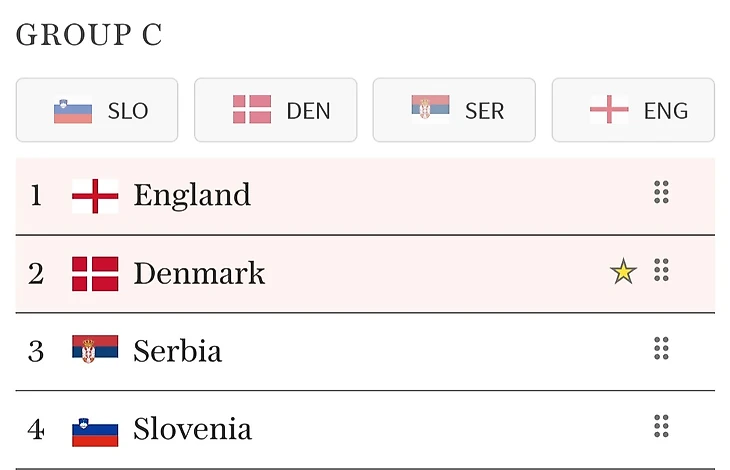This screenshot has height=470, width=730.
Task: Click the Slovenia team name
Action: coord(192,429)
